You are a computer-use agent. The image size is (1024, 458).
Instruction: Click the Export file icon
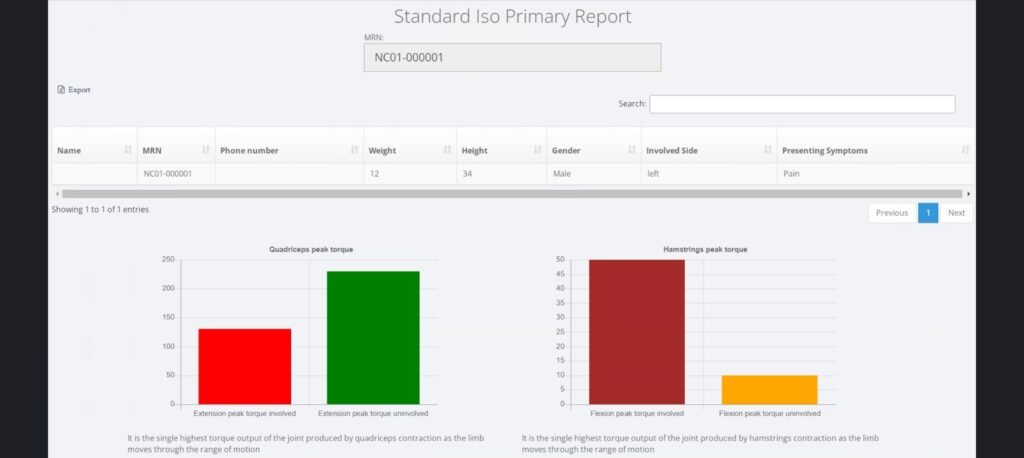point(61,90)
